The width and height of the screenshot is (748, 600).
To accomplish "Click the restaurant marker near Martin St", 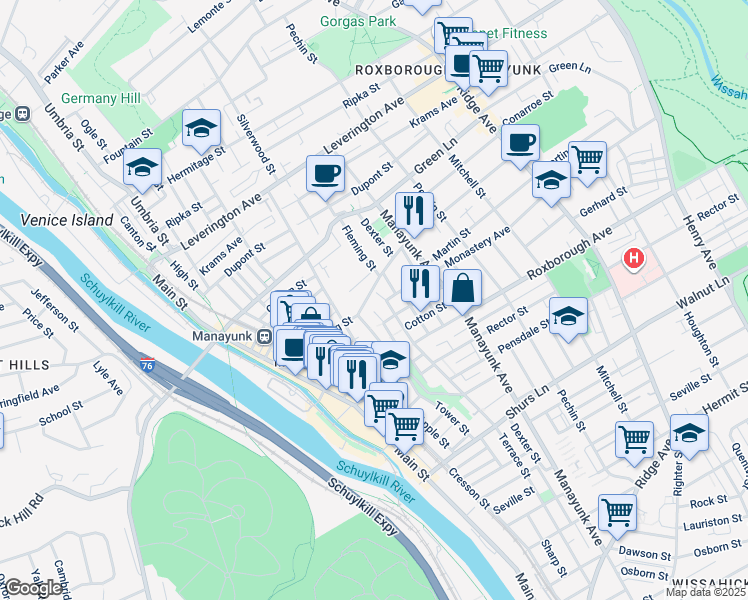I will [x=414, y=211].
